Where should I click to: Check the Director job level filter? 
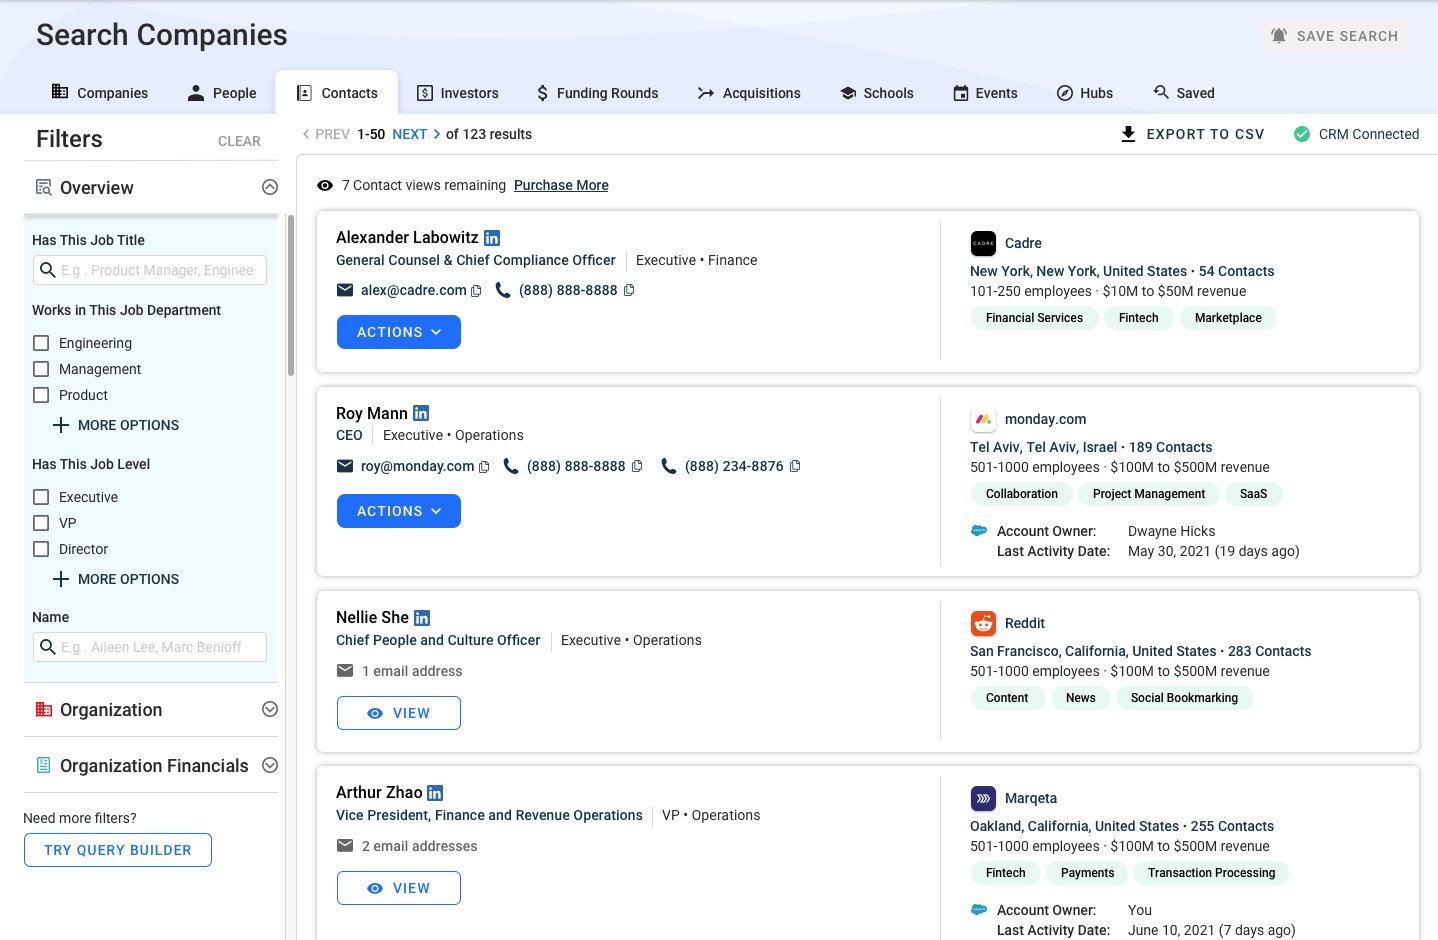click(40, 548)
